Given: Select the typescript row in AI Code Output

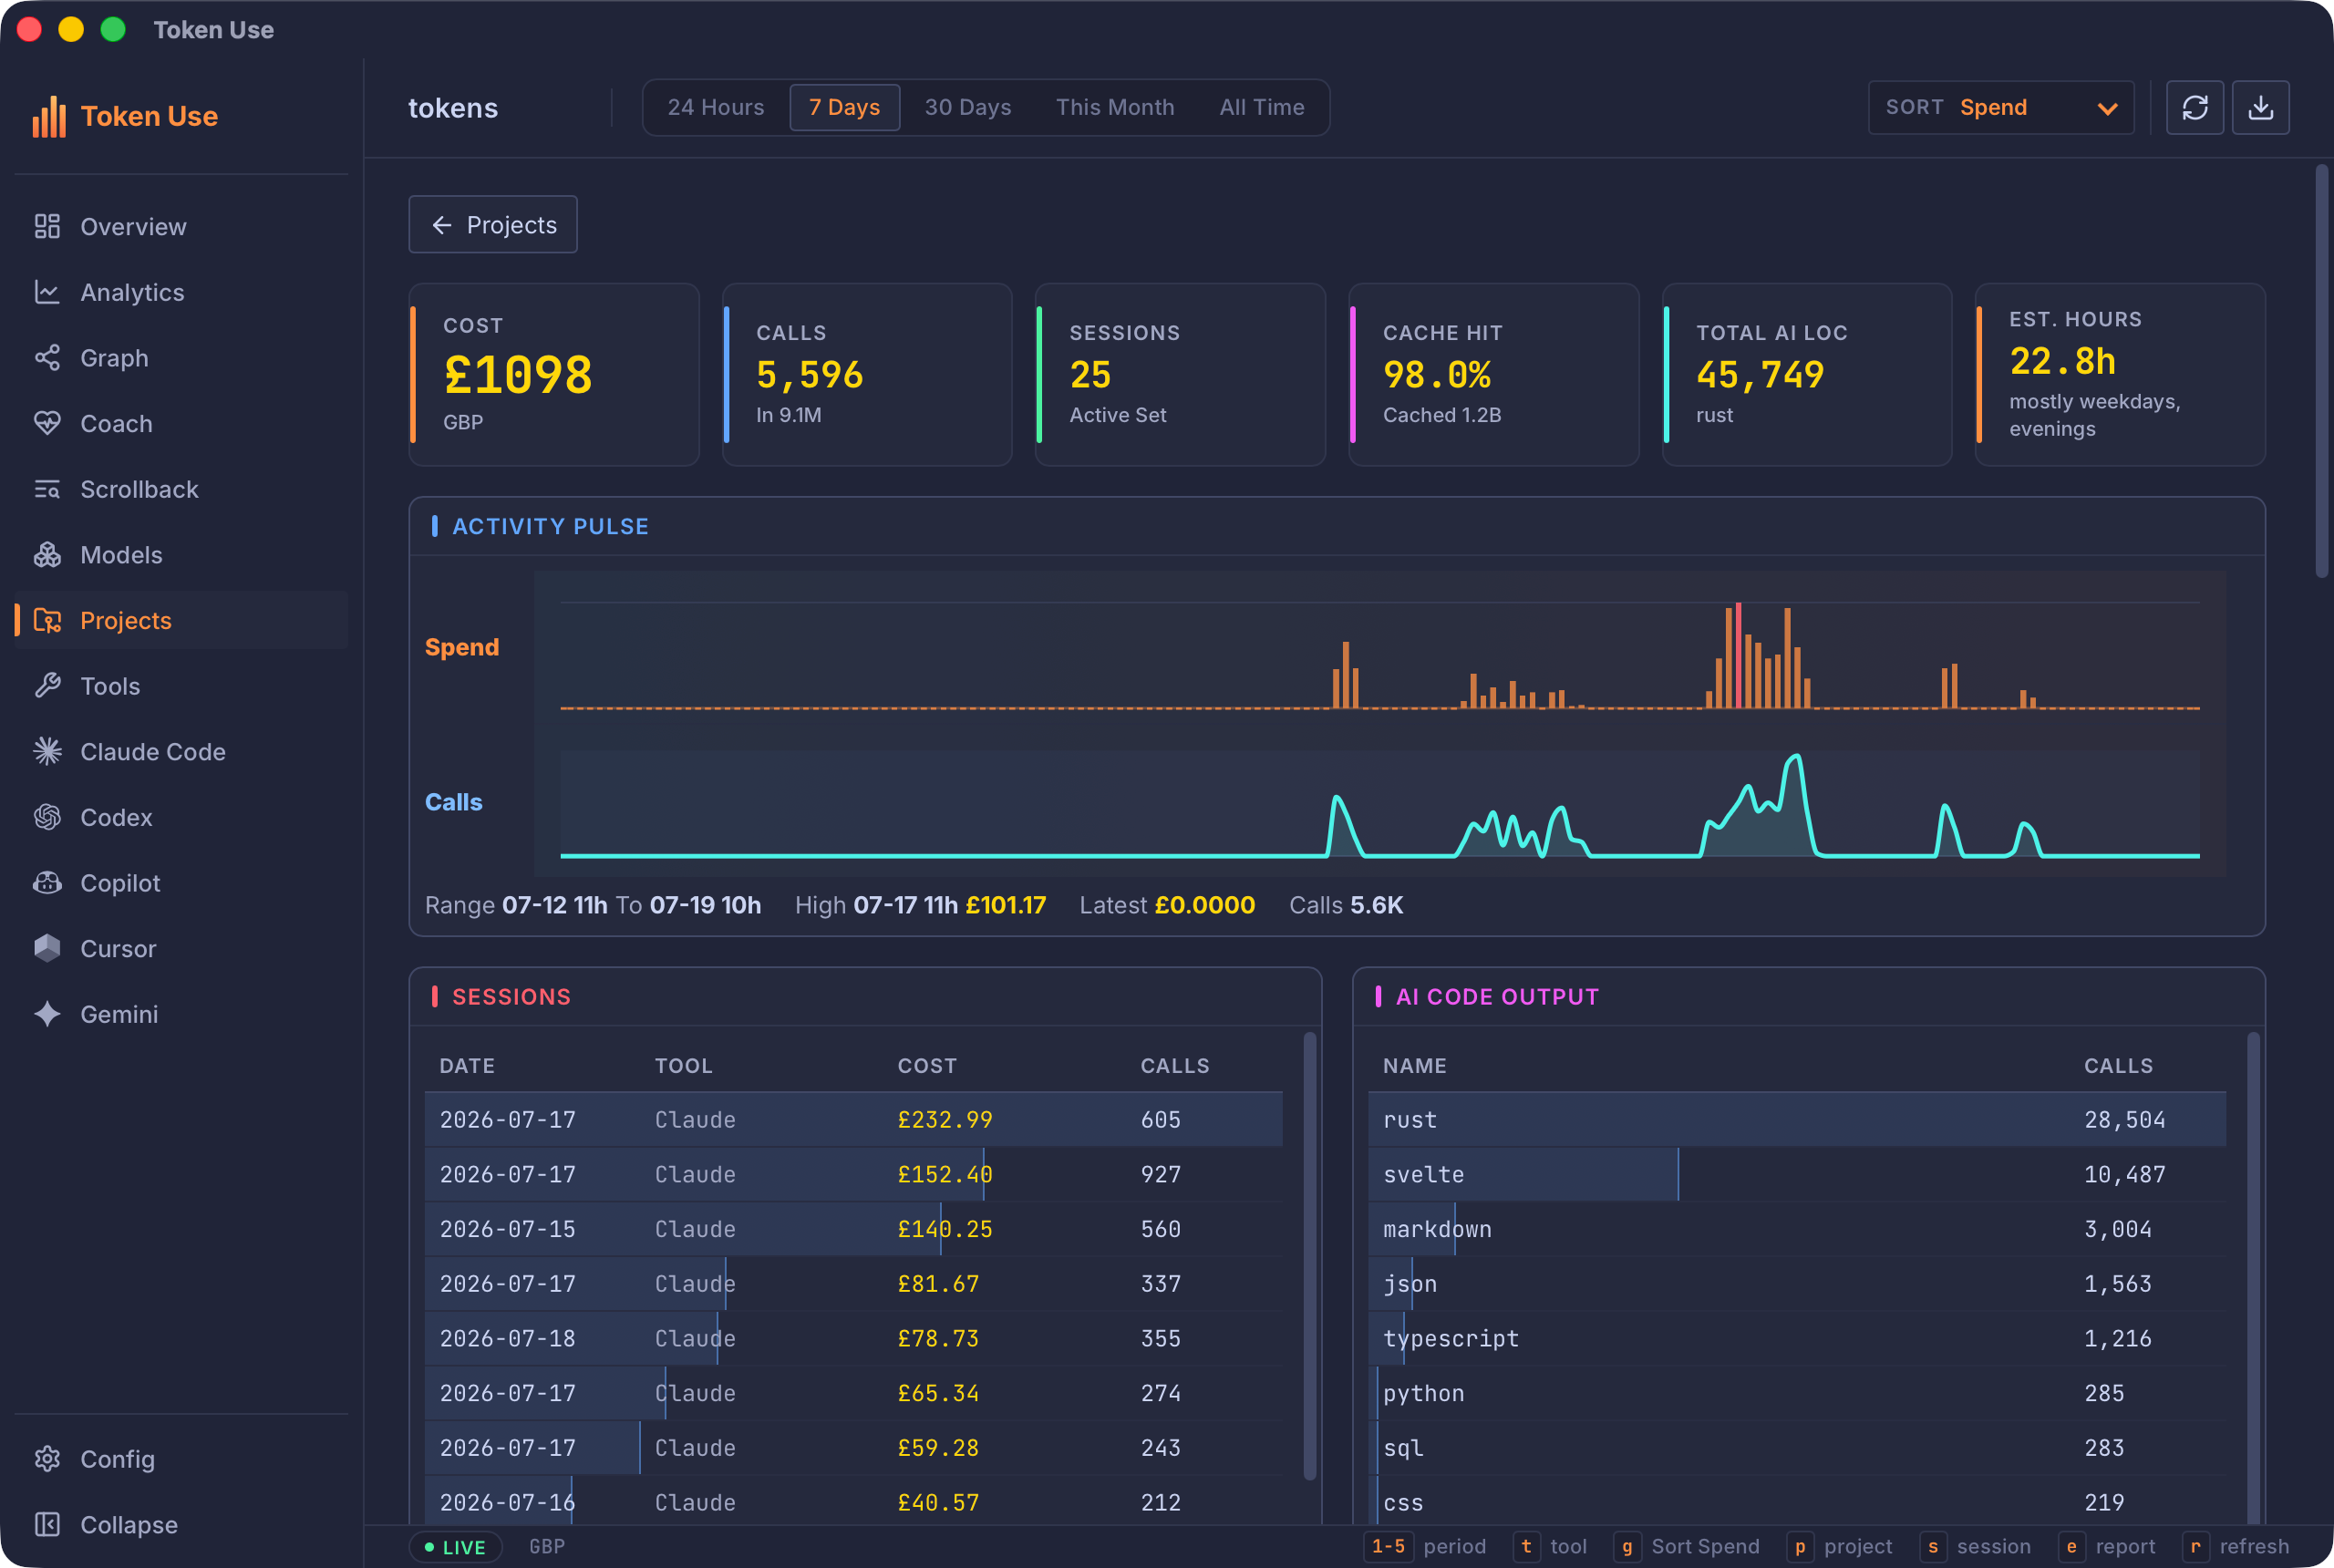Looking at the screenshot, I should (1797, 1338).
